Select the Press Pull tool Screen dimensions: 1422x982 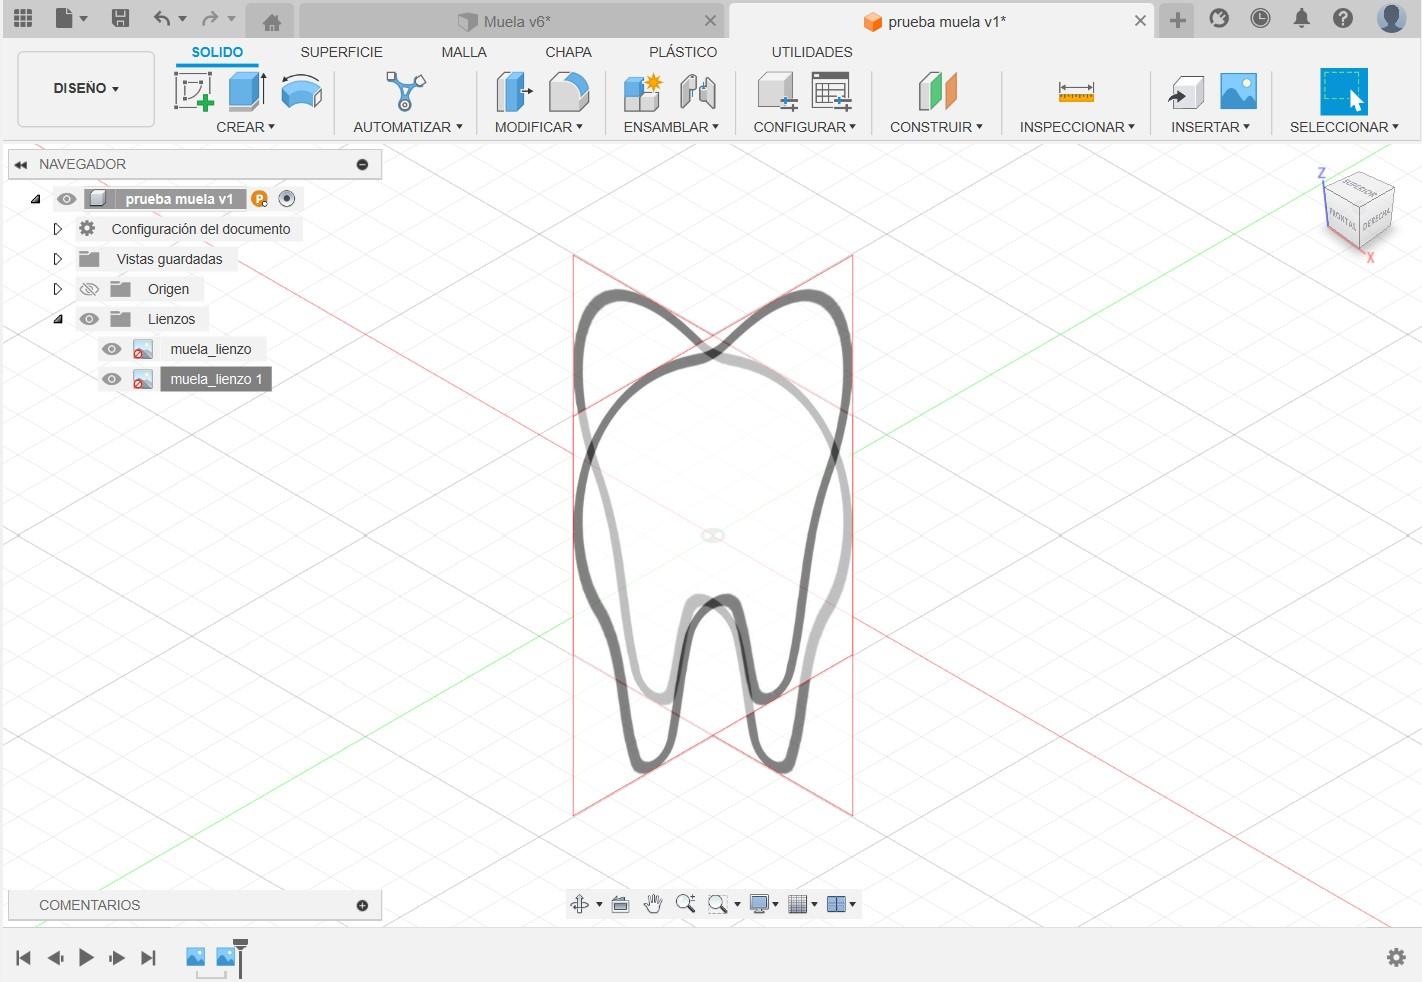click(514, 91)
